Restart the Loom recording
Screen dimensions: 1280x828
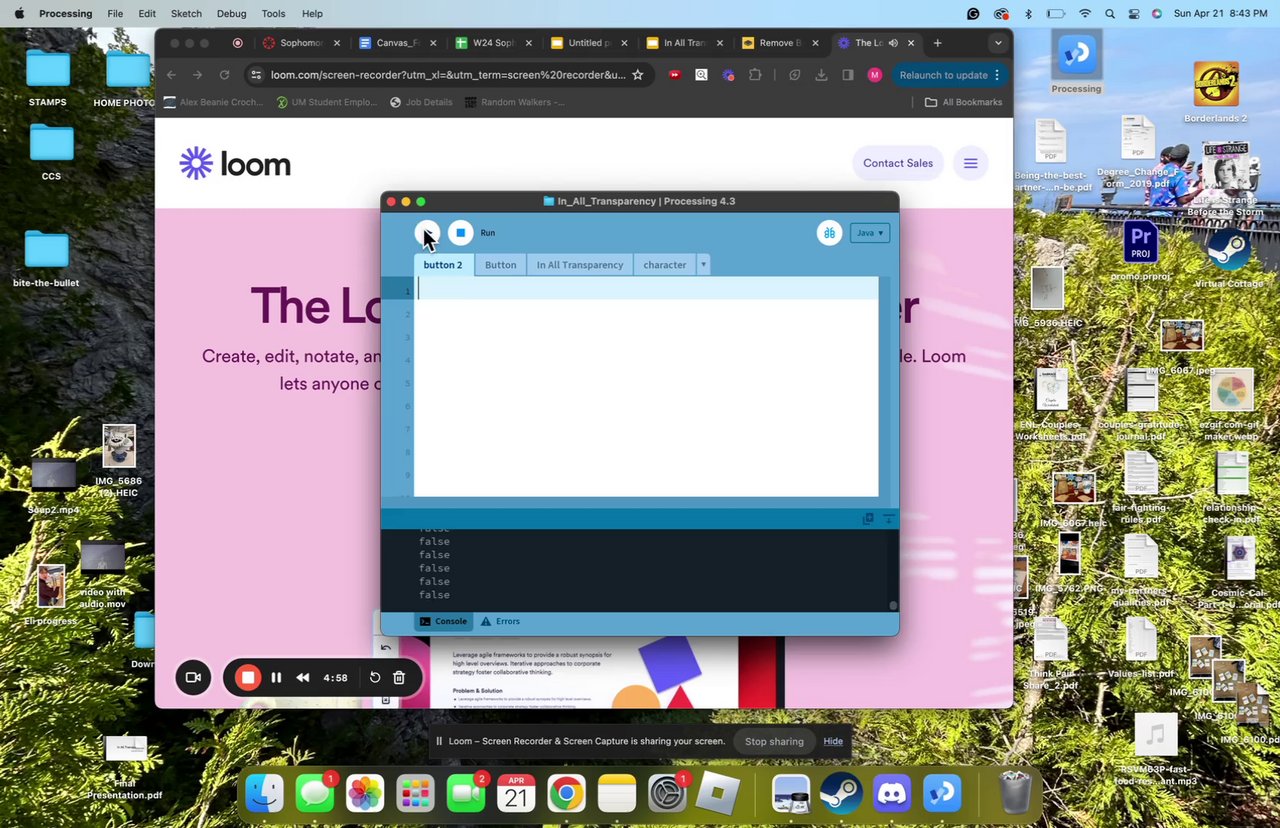pos(375,677)
